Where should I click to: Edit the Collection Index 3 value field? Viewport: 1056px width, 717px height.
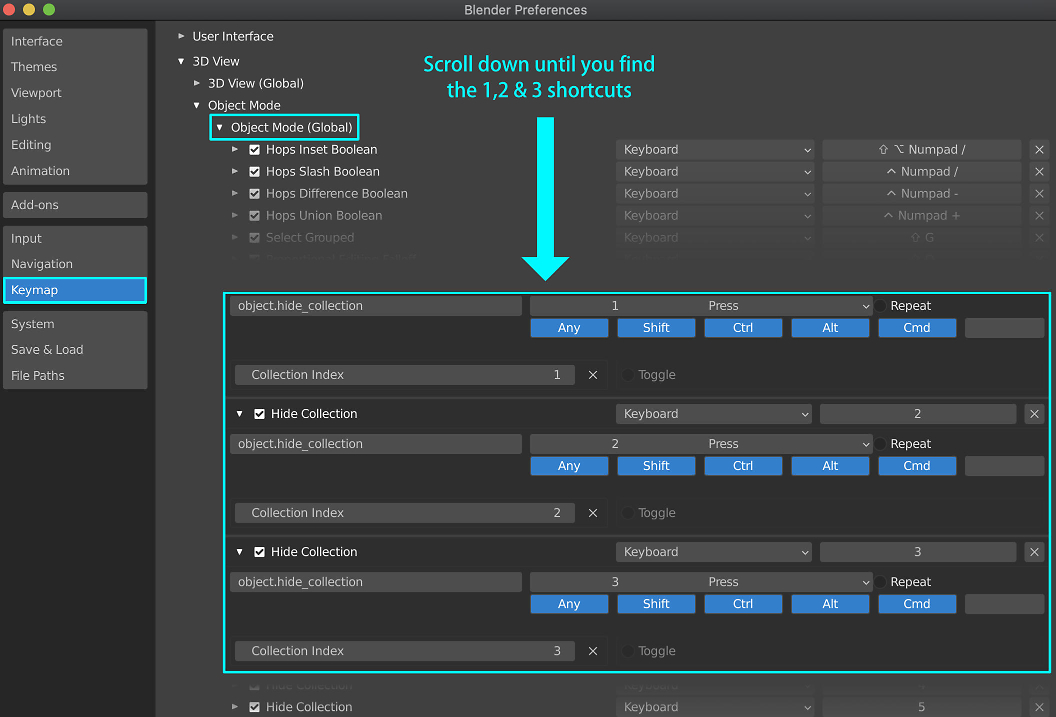tap(405, 651)
